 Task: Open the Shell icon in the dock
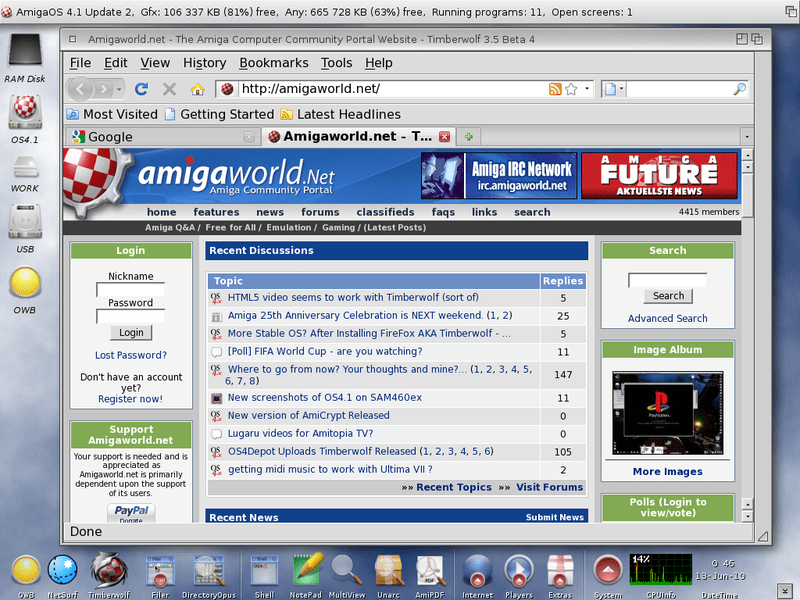point(264,570)
